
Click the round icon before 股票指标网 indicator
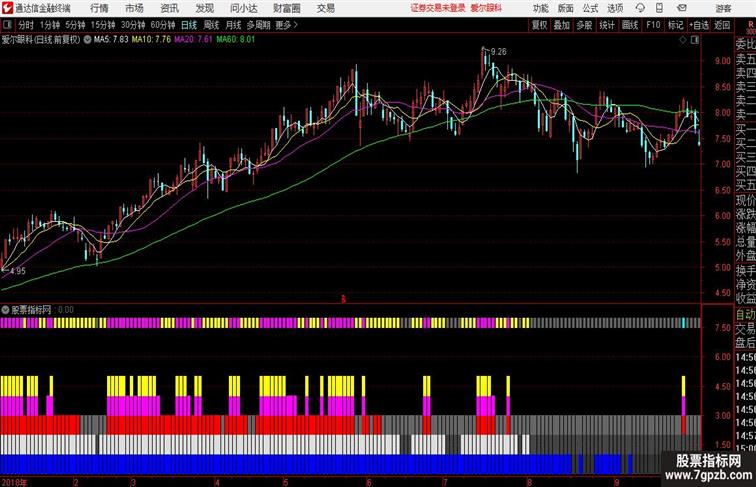5,310
